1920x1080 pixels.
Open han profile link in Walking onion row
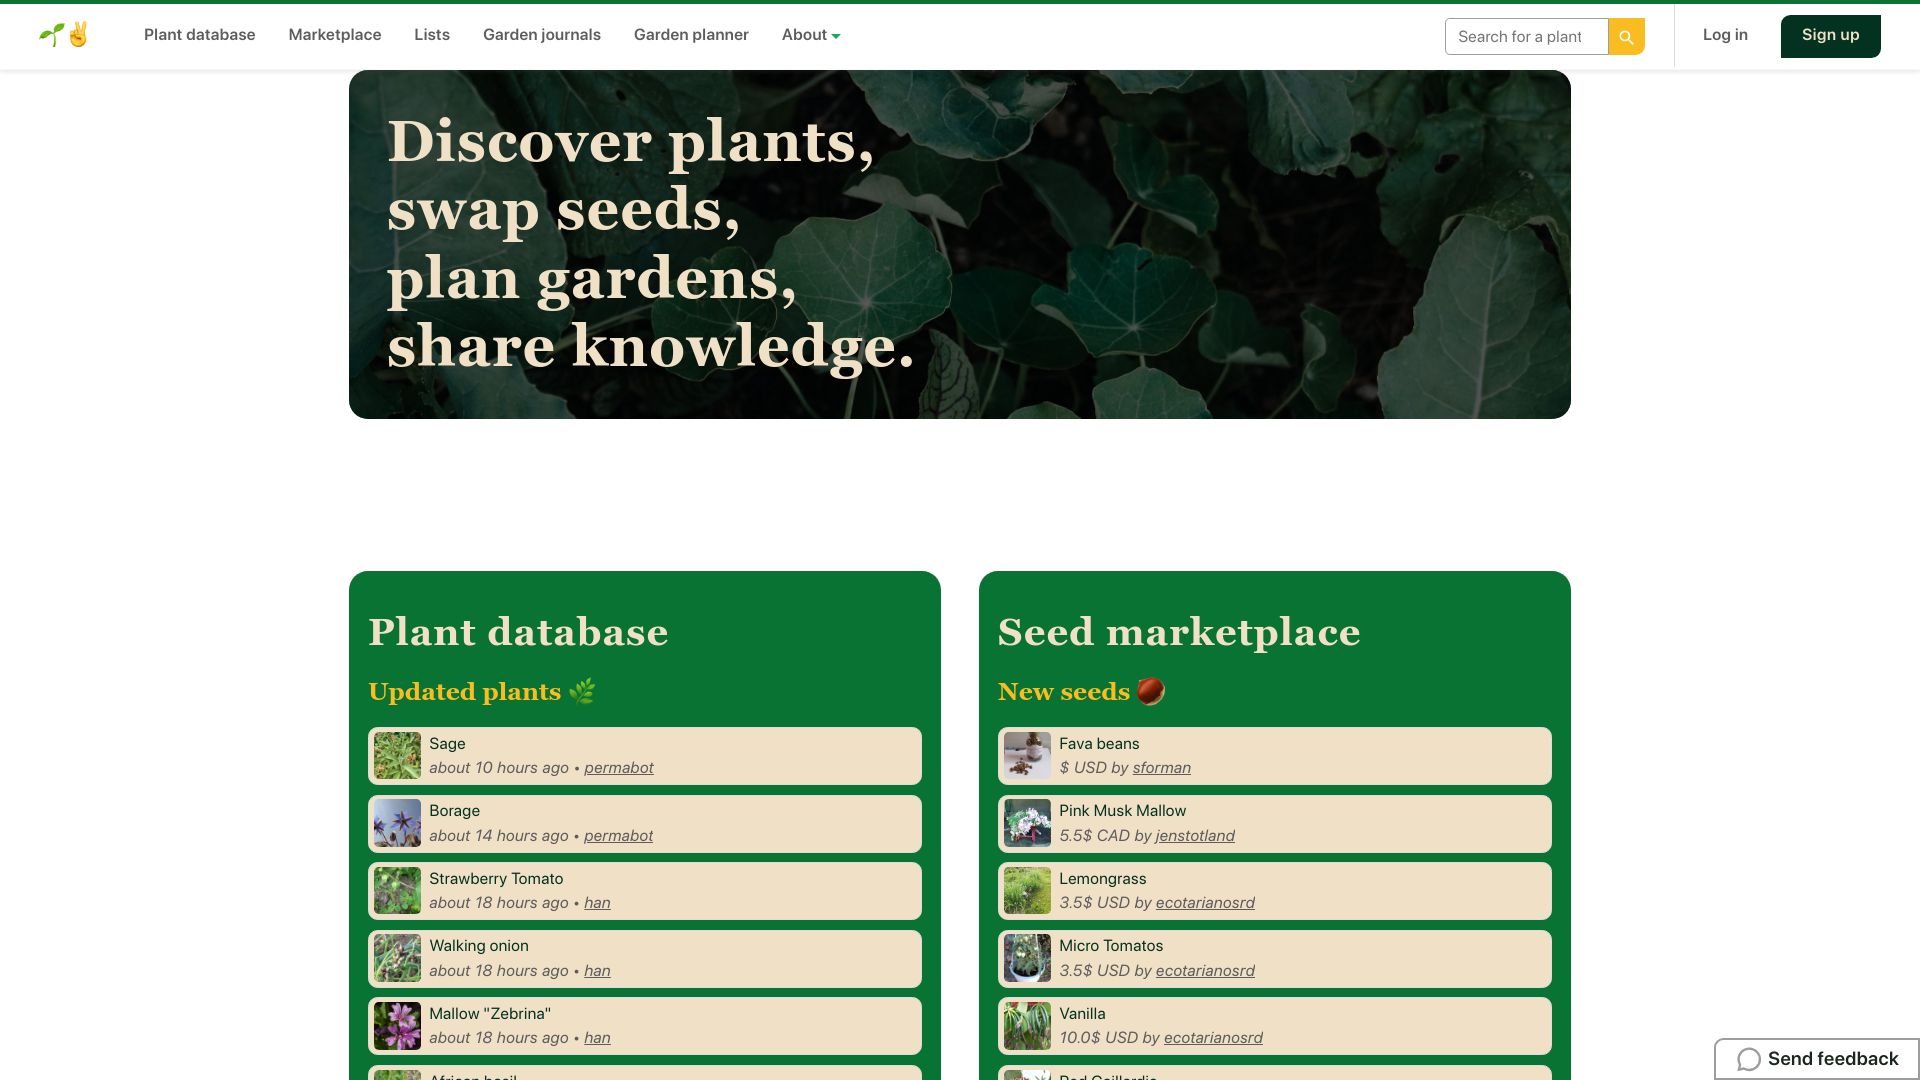[x=597, y=971]
